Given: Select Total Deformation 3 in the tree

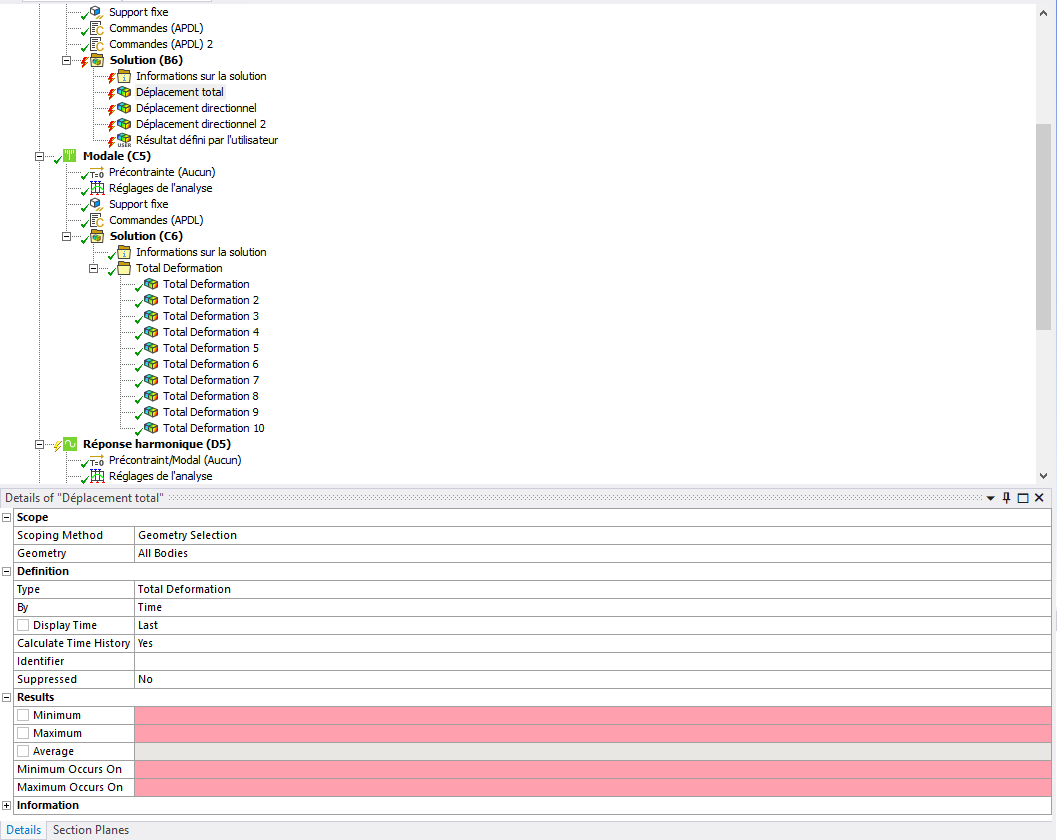Looking at the screenshot, I should pyautogui.click(x=211, y=316).
